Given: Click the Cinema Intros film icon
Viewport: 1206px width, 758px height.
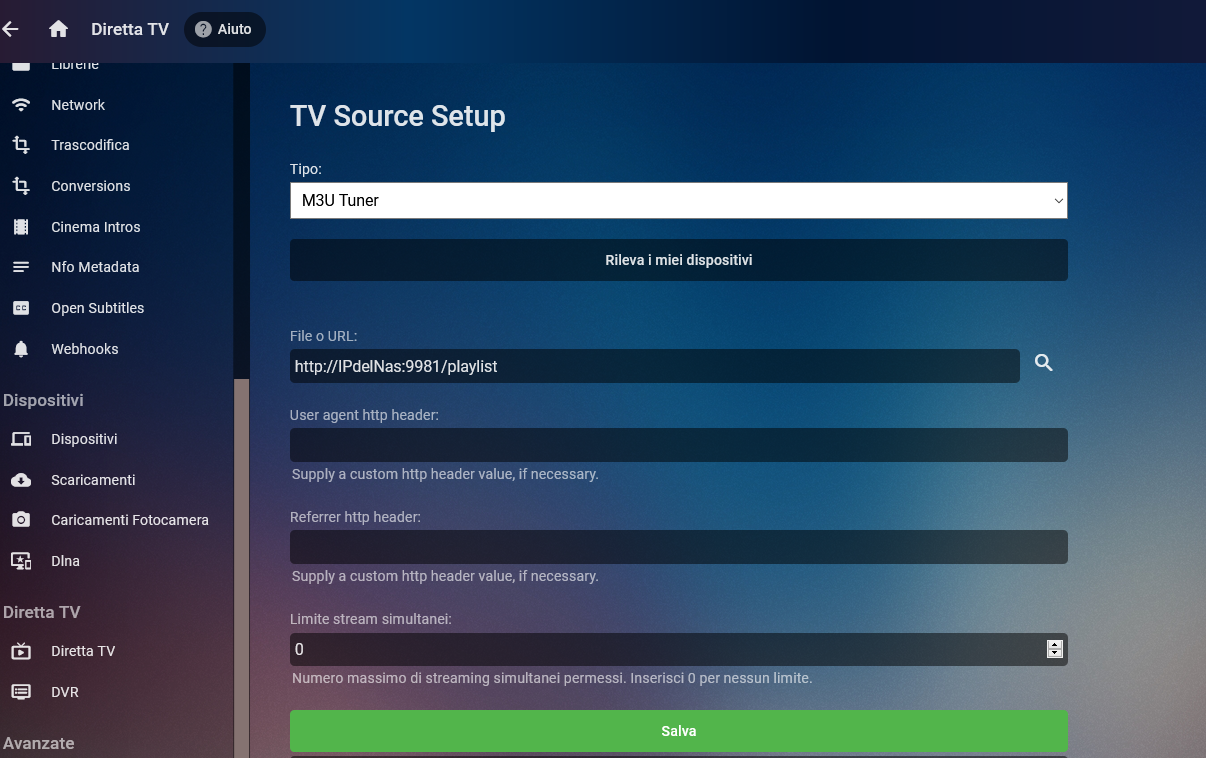Looking at the screenshot, I should pos(21,227).
